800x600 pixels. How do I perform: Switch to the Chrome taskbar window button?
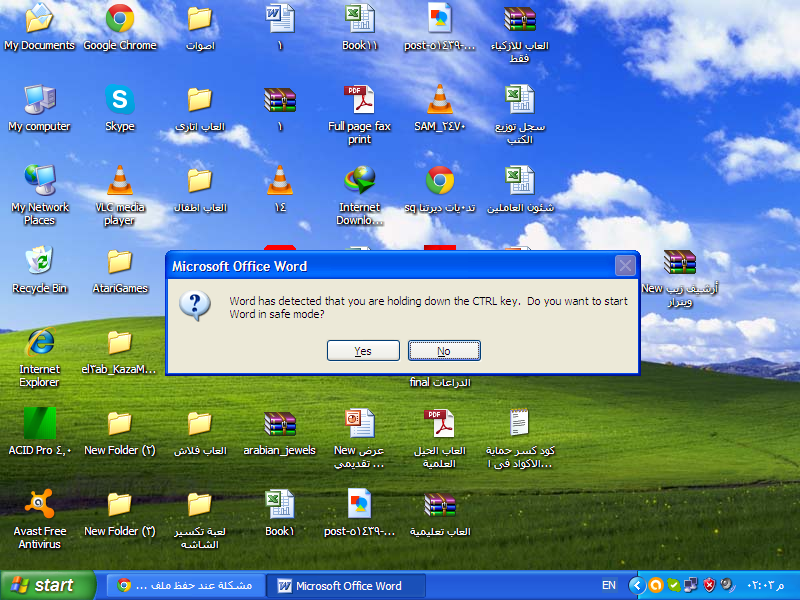tap(186, 585)
